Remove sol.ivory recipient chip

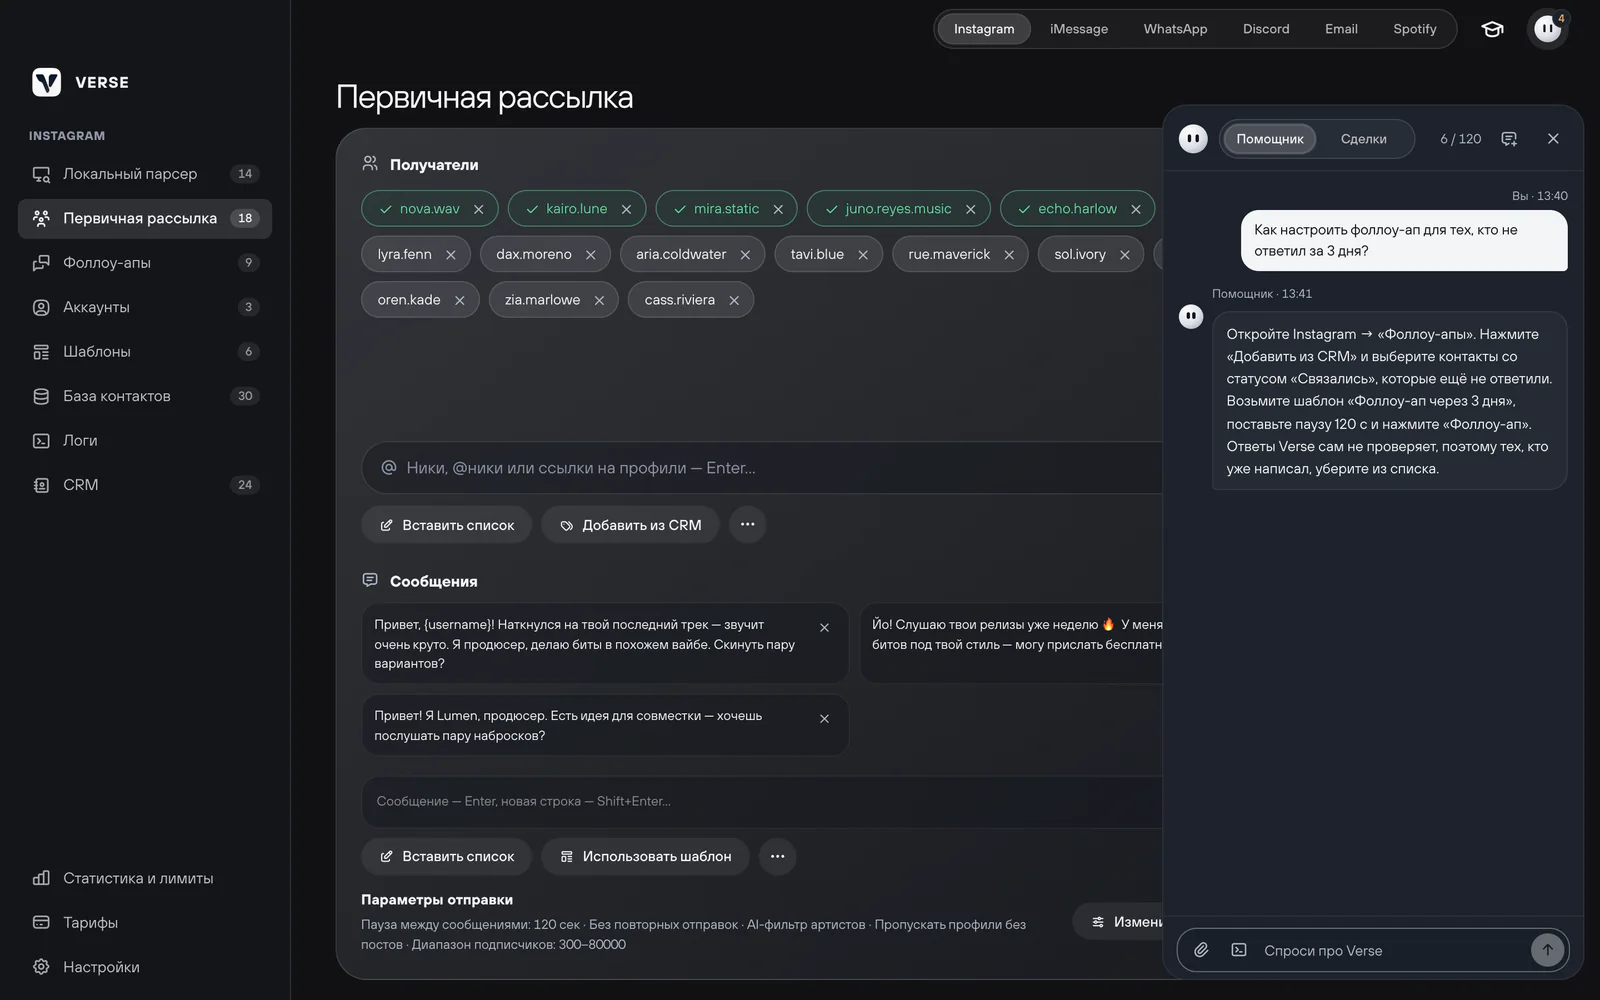click(x=1125, y=255)
